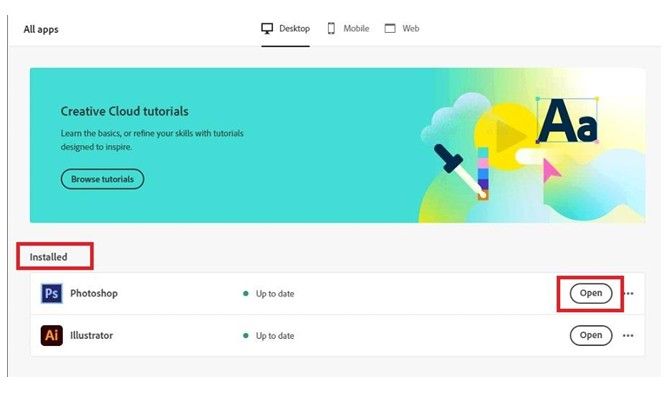The width and height of the screenshot is (671, 393).
Task: Click the Mobile phone icon
Action: tap(331, 29)
